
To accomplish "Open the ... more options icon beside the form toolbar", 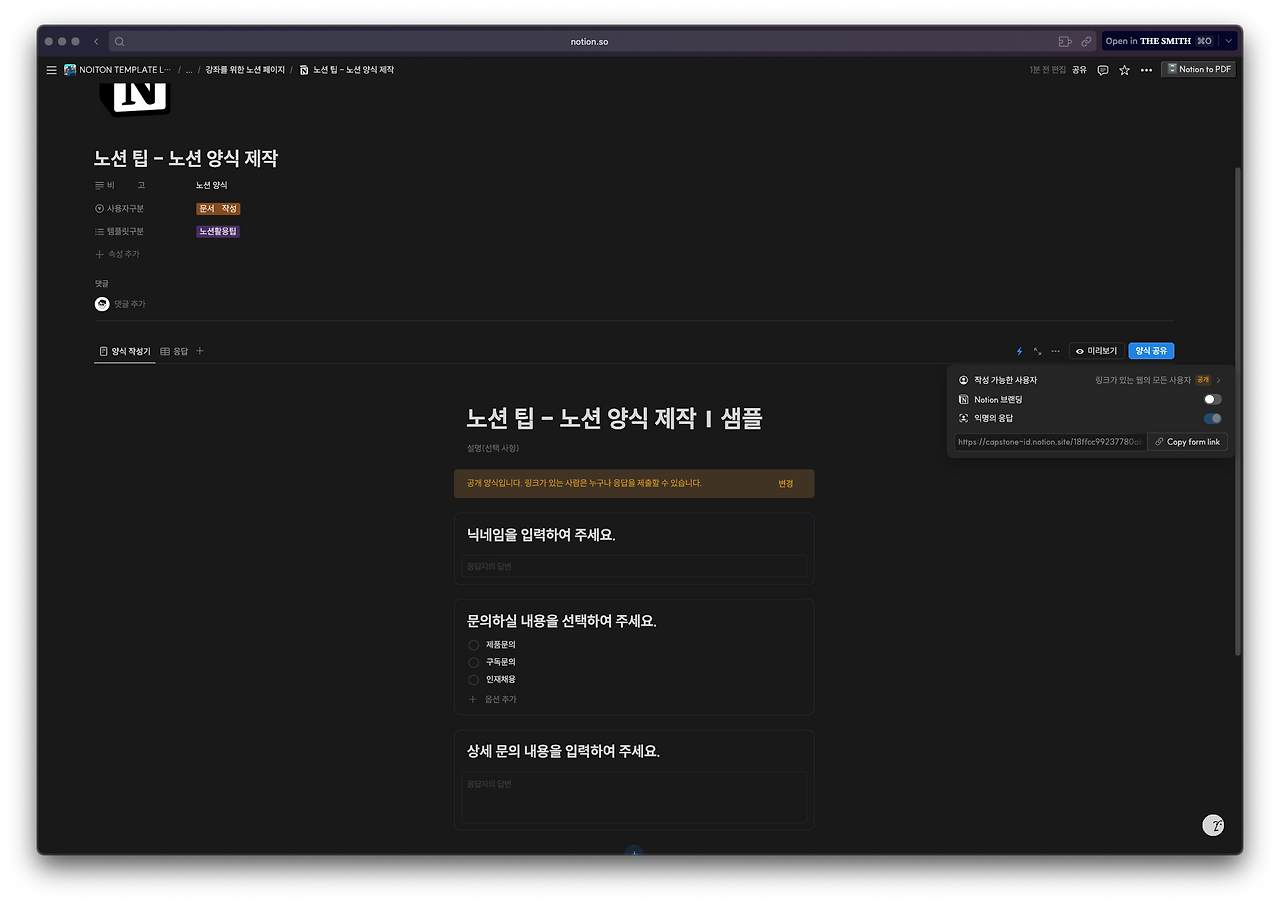I will point(1055,351).
